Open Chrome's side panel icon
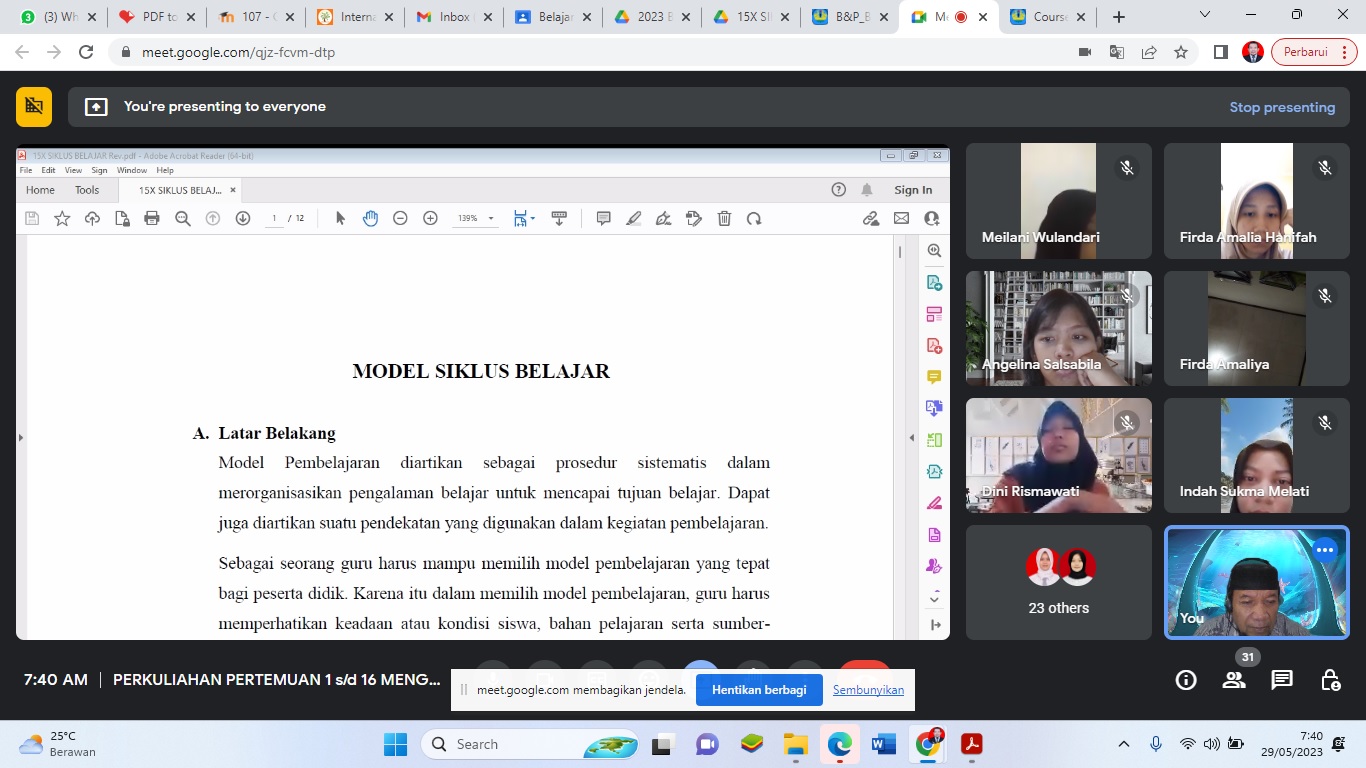Viewport: 1366px width, 768px height. [x=1220, y=52]
